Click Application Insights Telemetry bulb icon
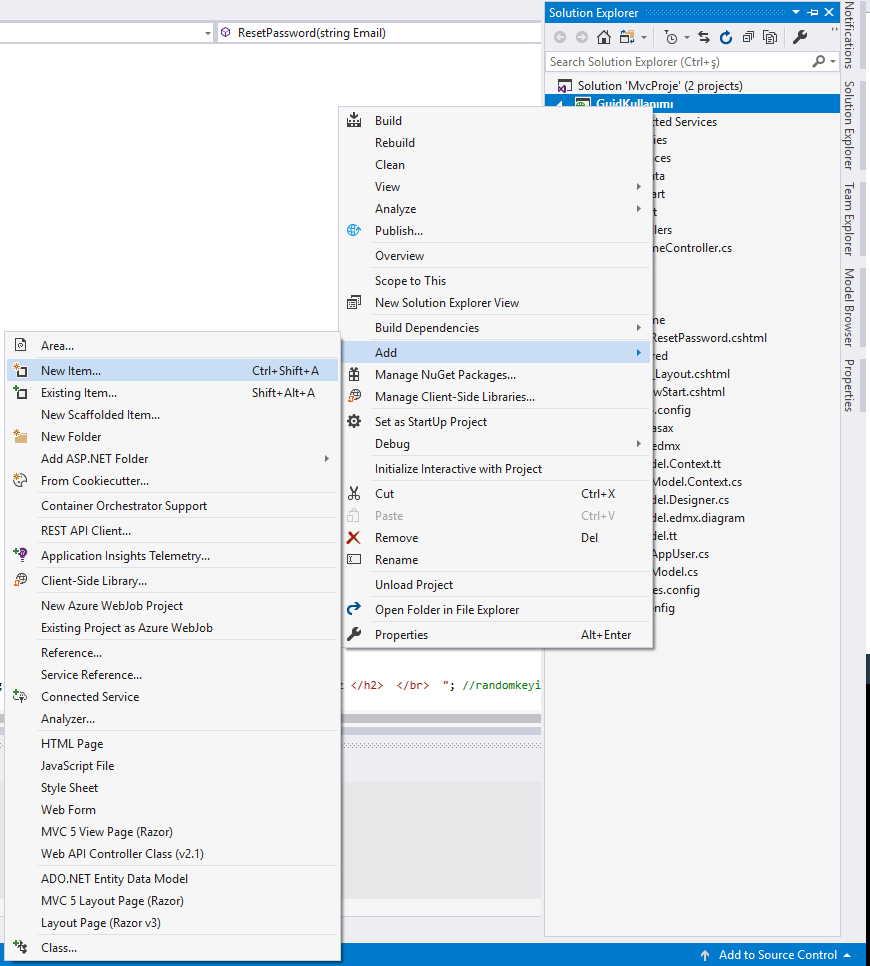The image size is (870, 966). click(x=20, y=555)
